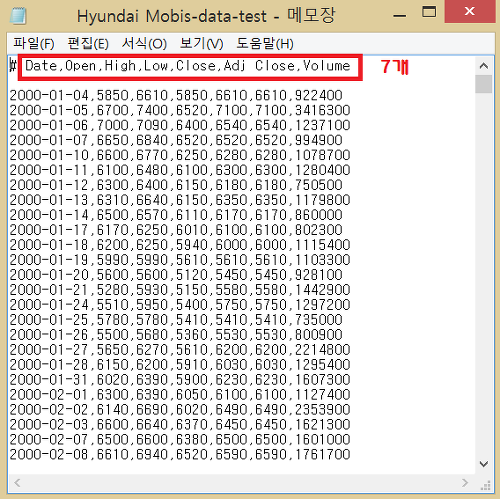Open the 파일(F) menu
The height and width of the screenshot is (499, 500).
coord(34,43)
